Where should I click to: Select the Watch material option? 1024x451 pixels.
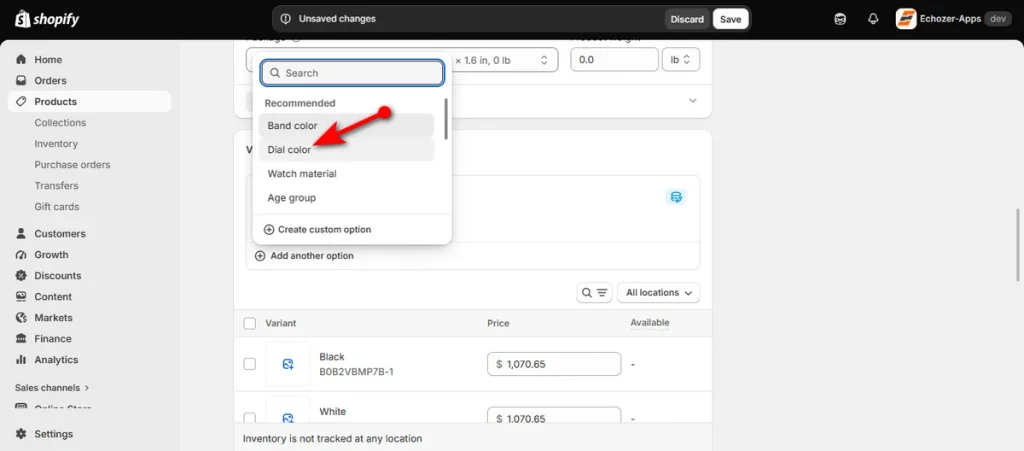(x=346, y=174)
